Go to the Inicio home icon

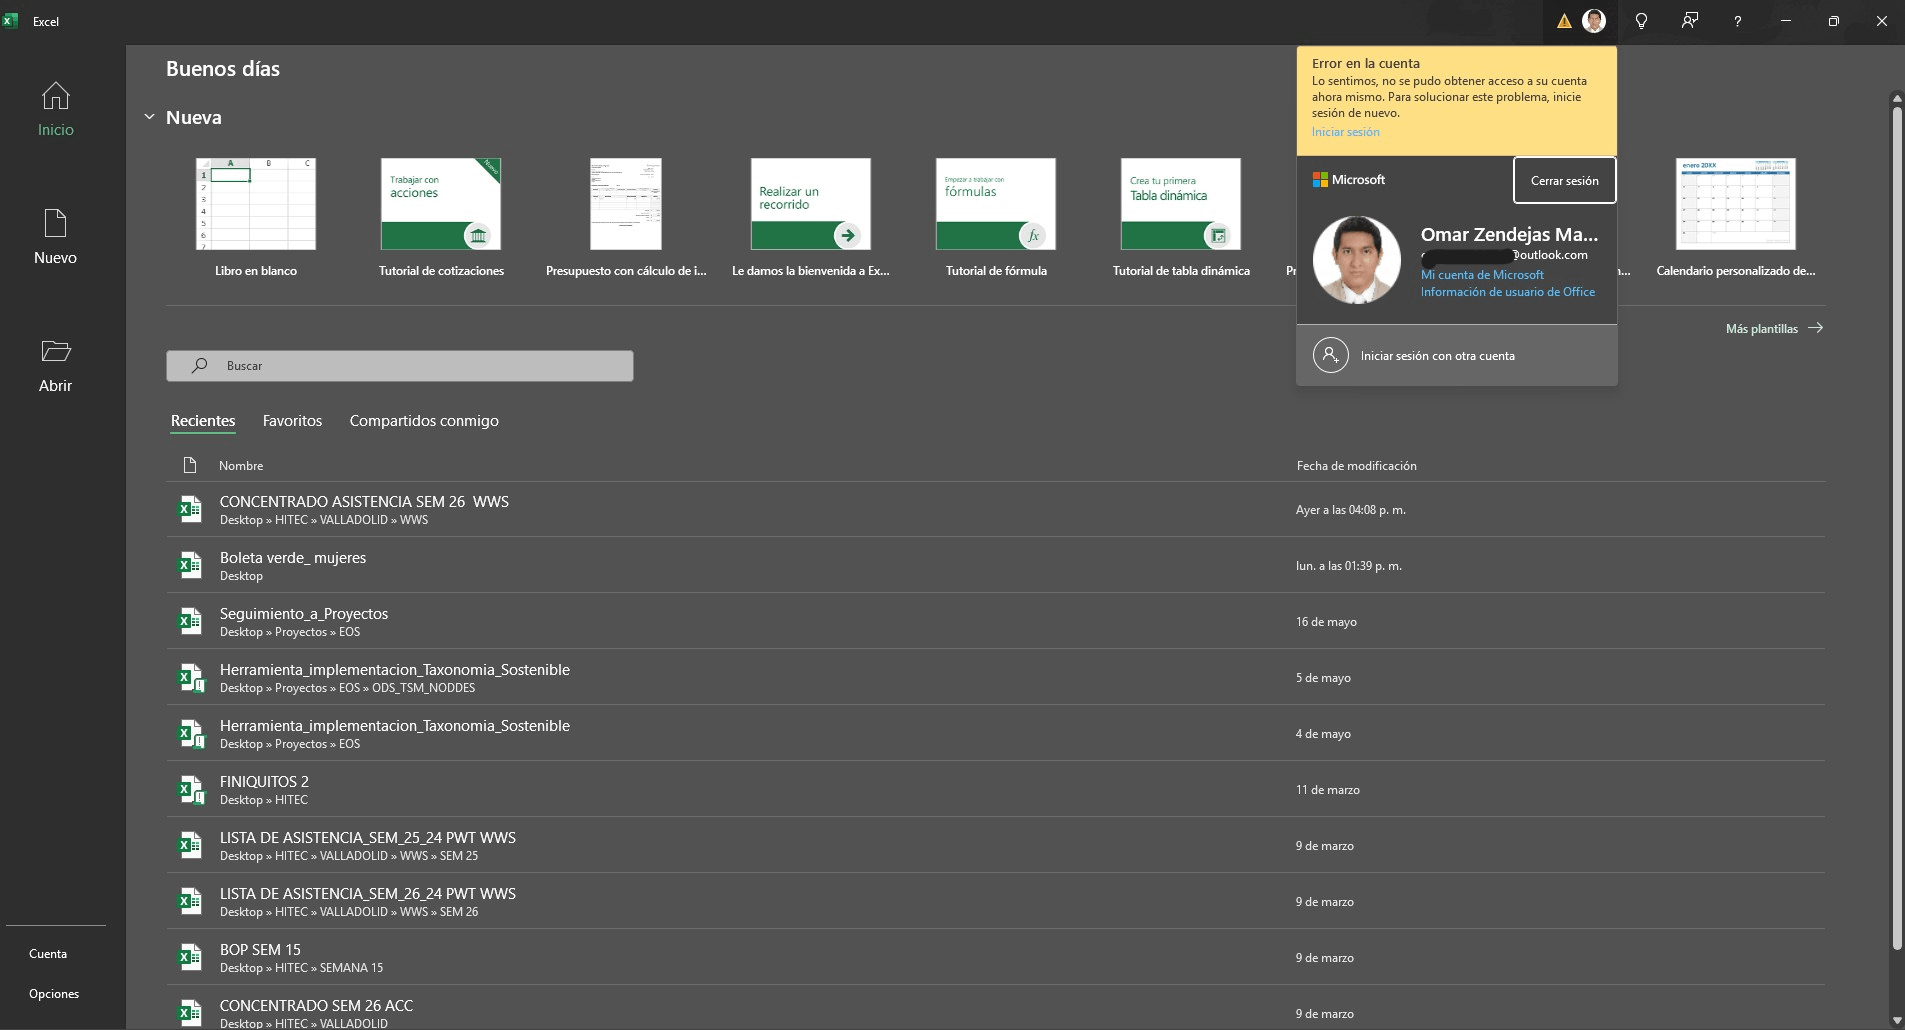pyautogui.click(x=56, y=96)
